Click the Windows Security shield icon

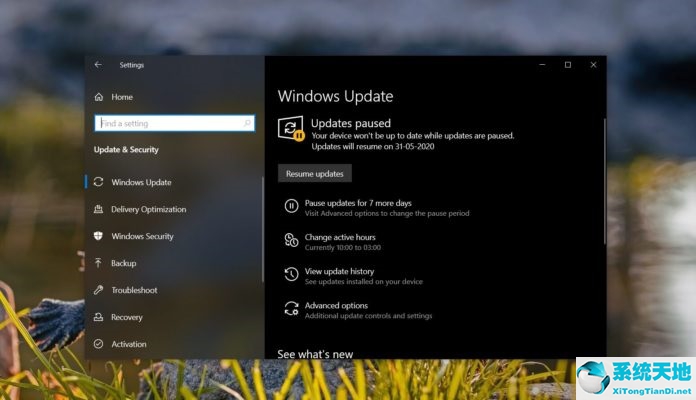[x=99, y=236]
